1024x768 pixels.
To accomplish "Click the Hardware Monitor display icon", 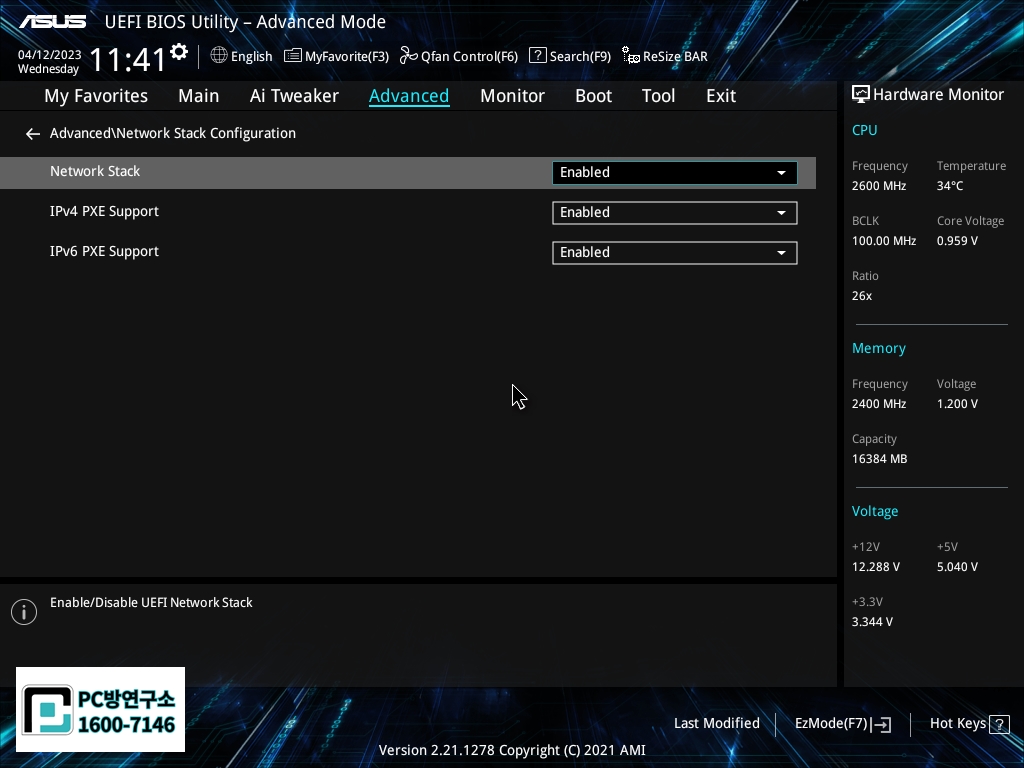I will pos(861,95).
